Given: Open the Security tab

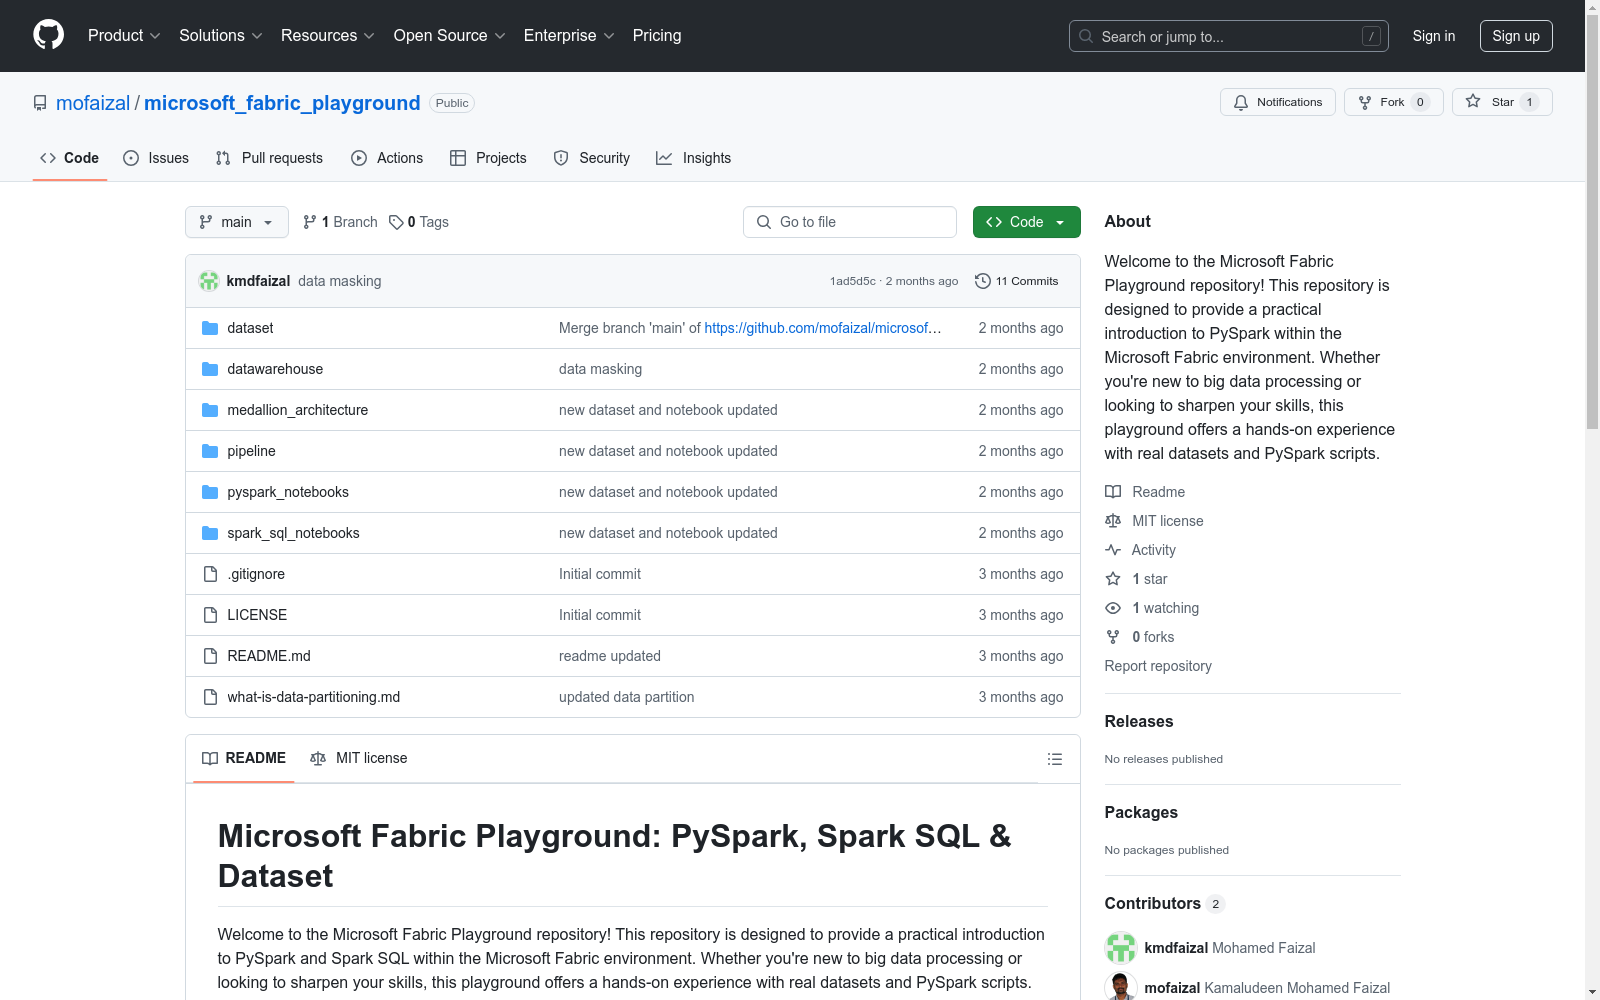Looking at the screenshot, I should click(592, 158).
